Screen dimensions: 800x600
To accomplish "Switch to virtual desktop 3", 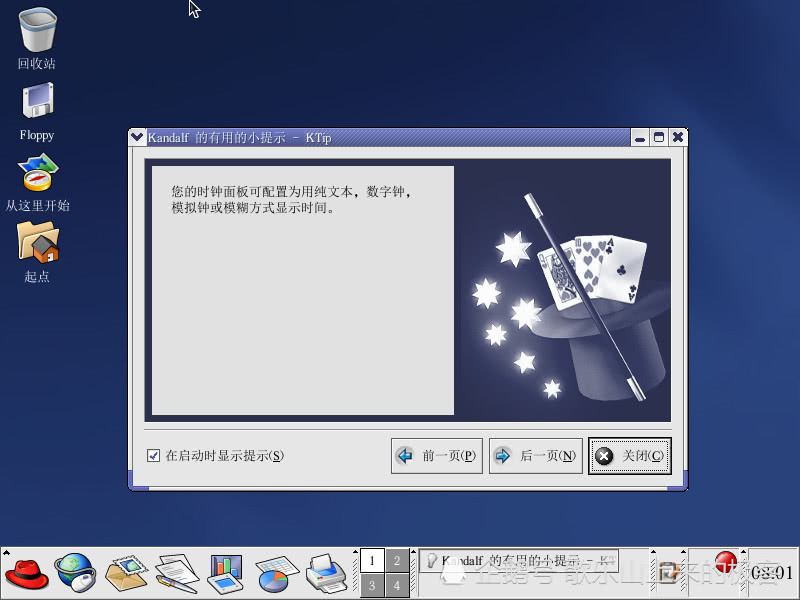I will pos(372,585).
